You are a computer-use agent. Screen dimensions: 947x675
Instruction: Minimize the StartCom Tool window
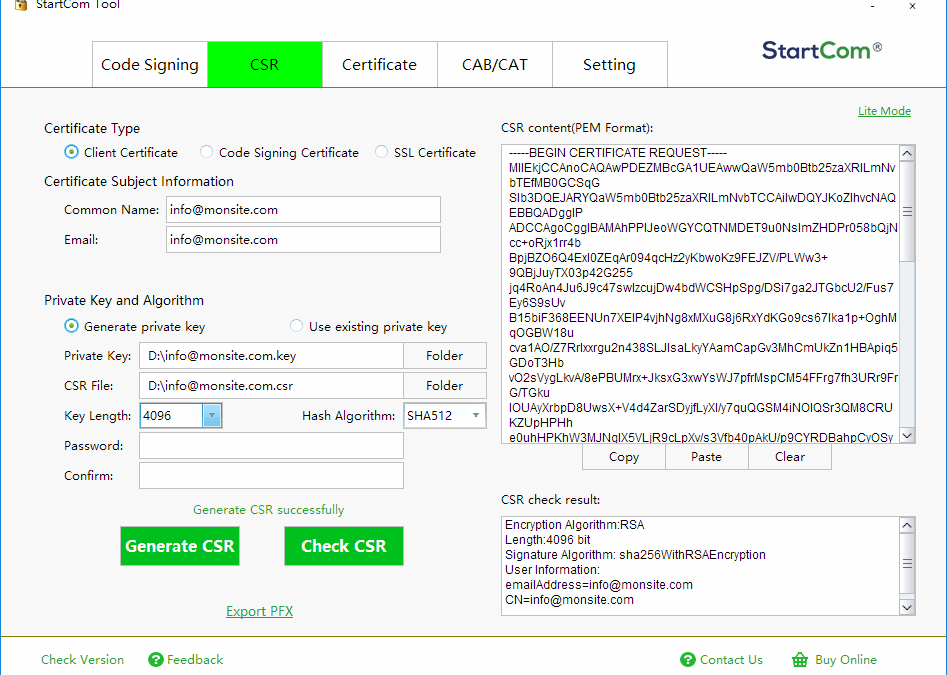tap(873, 6)
